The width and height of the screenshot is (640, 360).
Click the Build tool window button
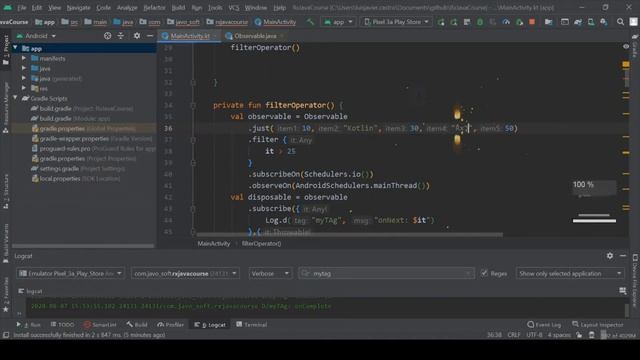[x=137, y=324]
